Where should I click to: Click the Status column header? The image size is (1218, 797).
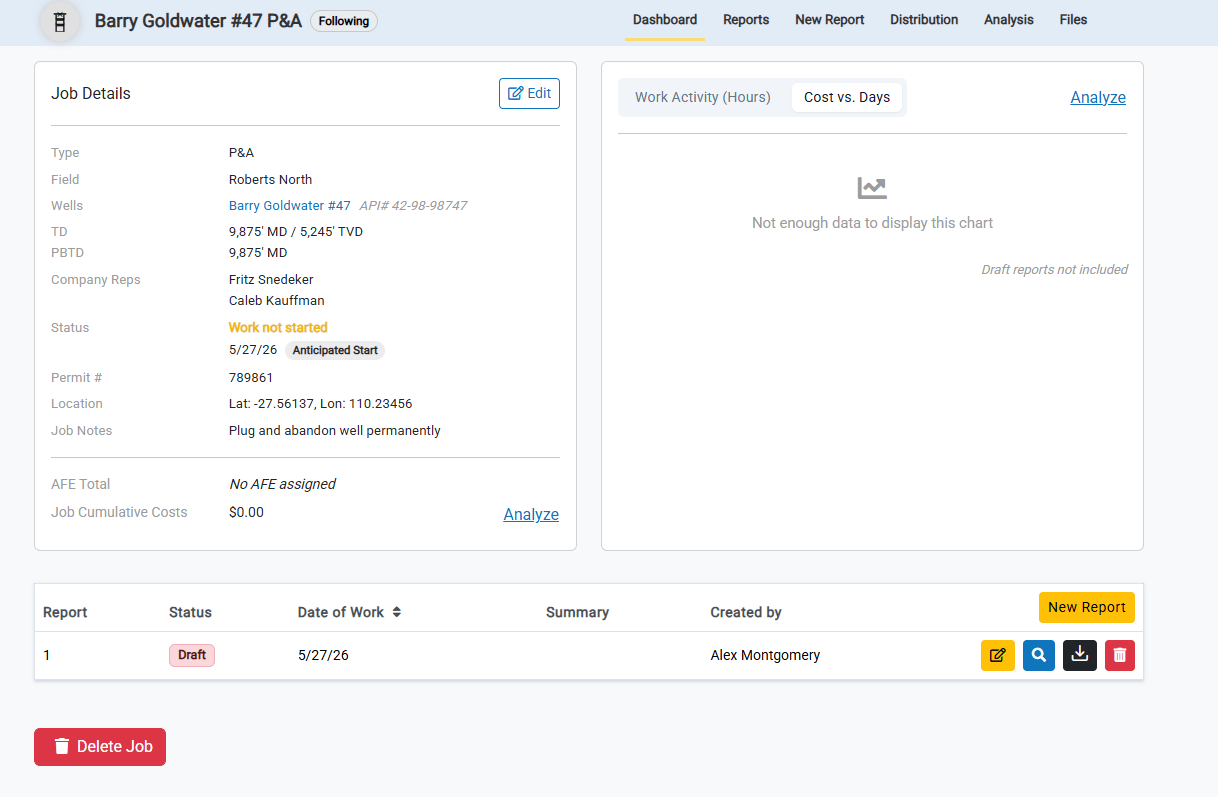point(190,612)
